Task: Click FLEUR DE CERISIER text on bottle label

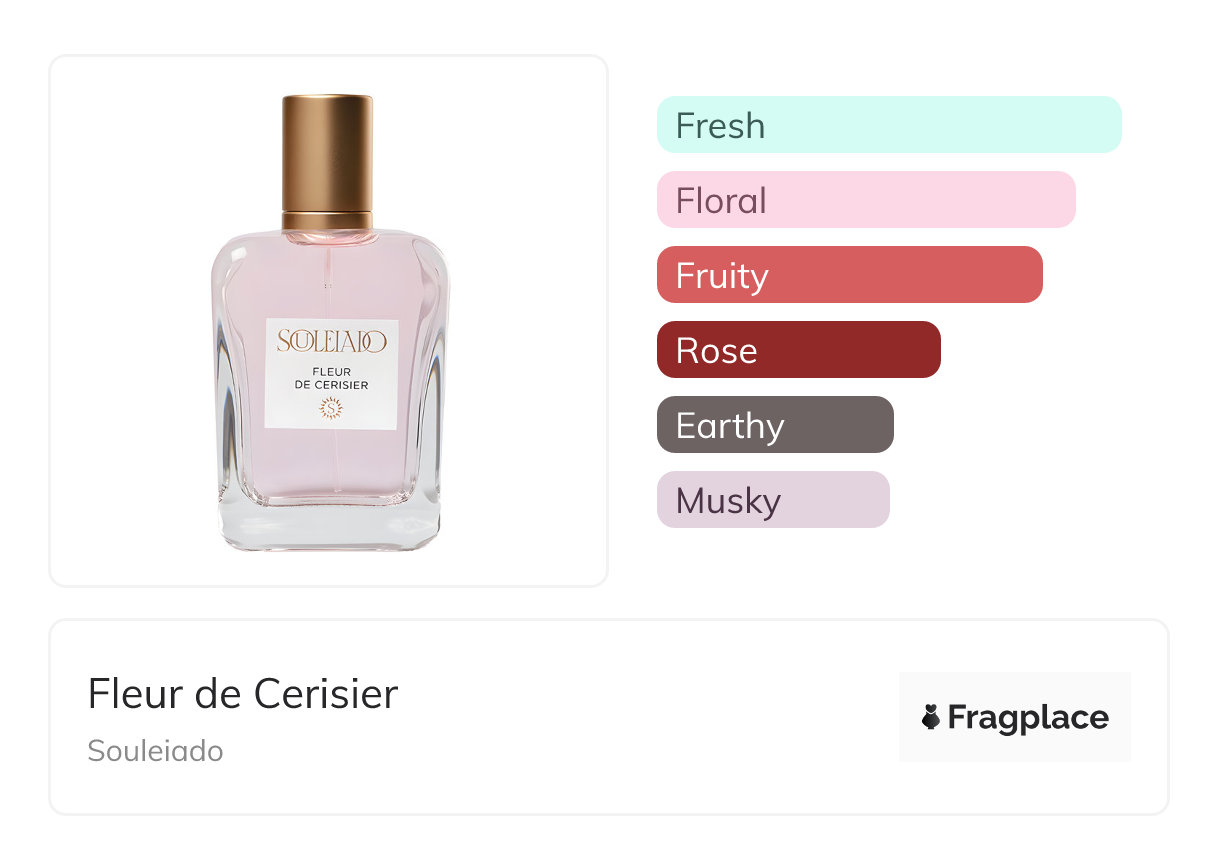Action: click(x=331, y=378)
